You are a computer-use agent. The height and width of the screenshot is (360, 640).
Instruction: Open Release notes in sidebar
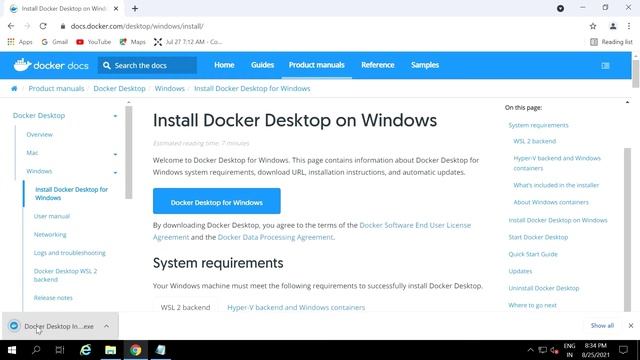coord(53,298)
